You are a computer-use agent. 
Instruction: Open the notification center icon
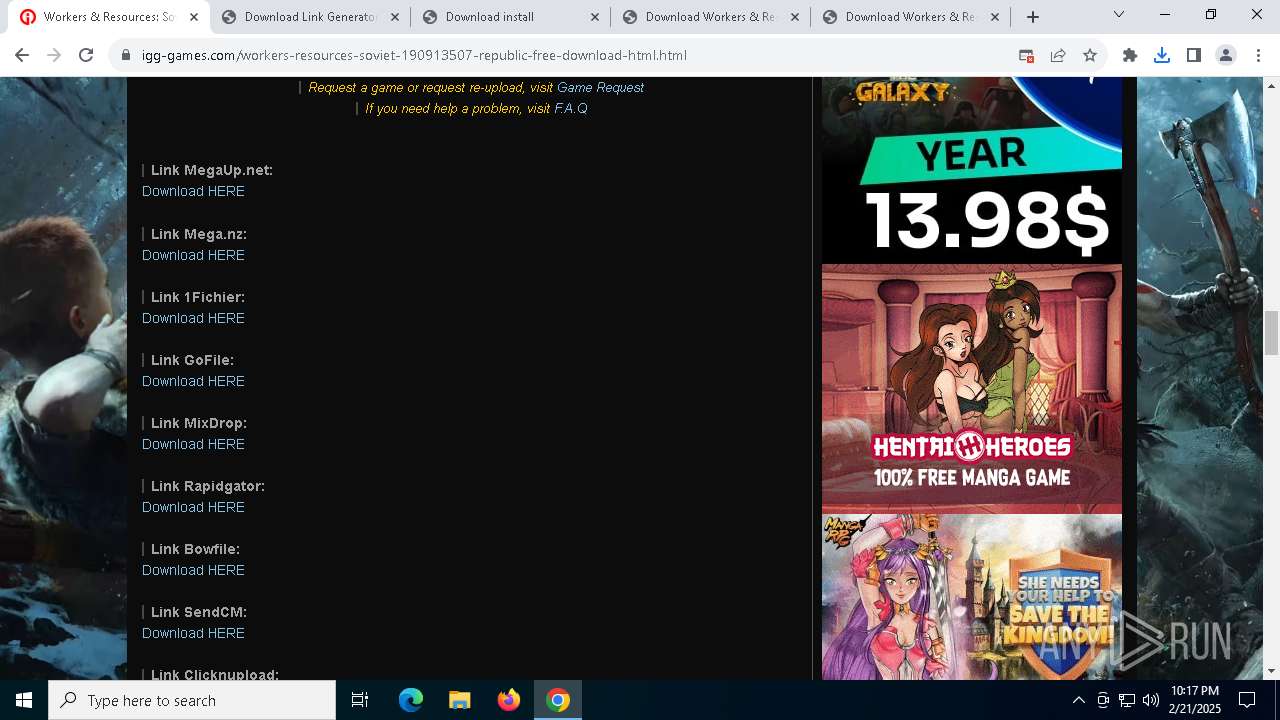(1247, 700)
